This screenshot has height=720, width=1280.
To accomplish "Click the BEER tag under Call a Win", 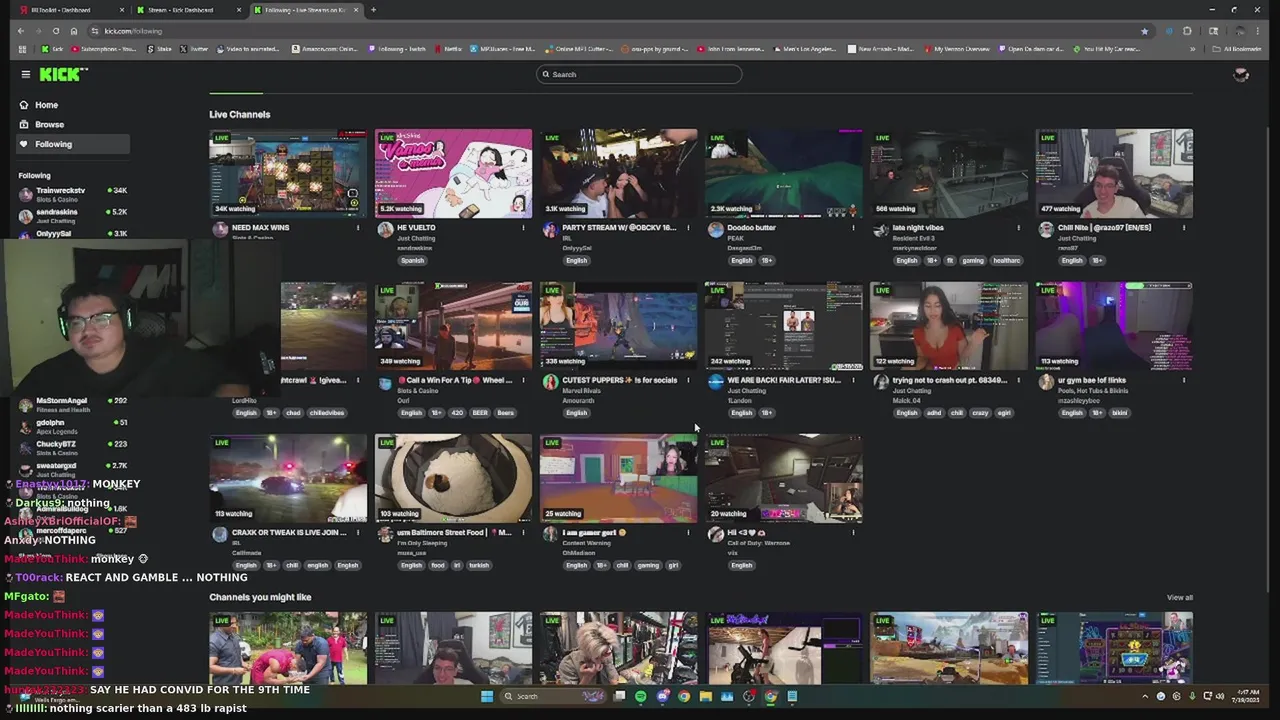I will coord(479,413).
